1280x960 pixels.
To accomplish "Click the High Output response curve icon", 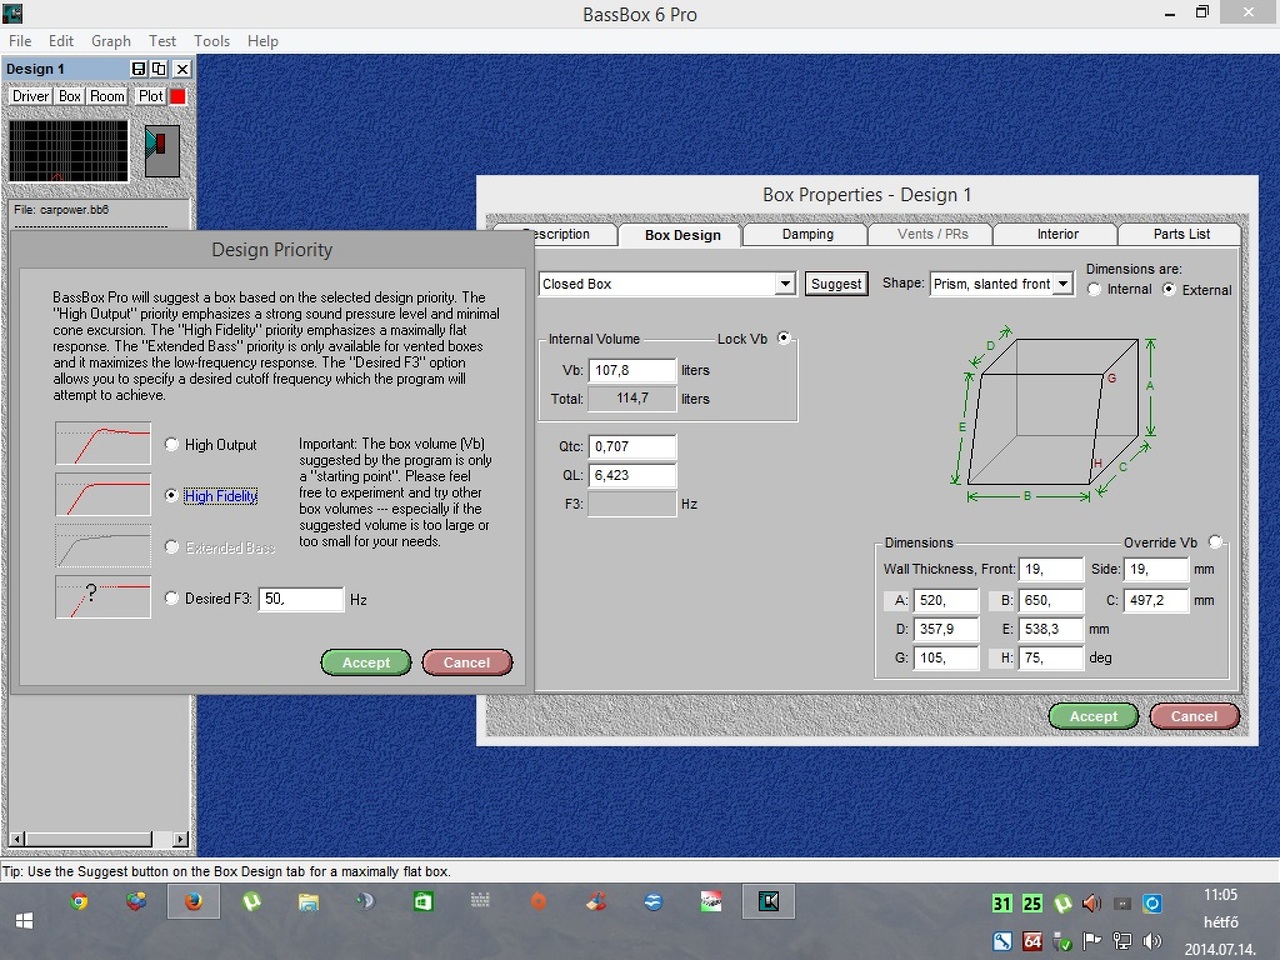I will click(103, 444).
